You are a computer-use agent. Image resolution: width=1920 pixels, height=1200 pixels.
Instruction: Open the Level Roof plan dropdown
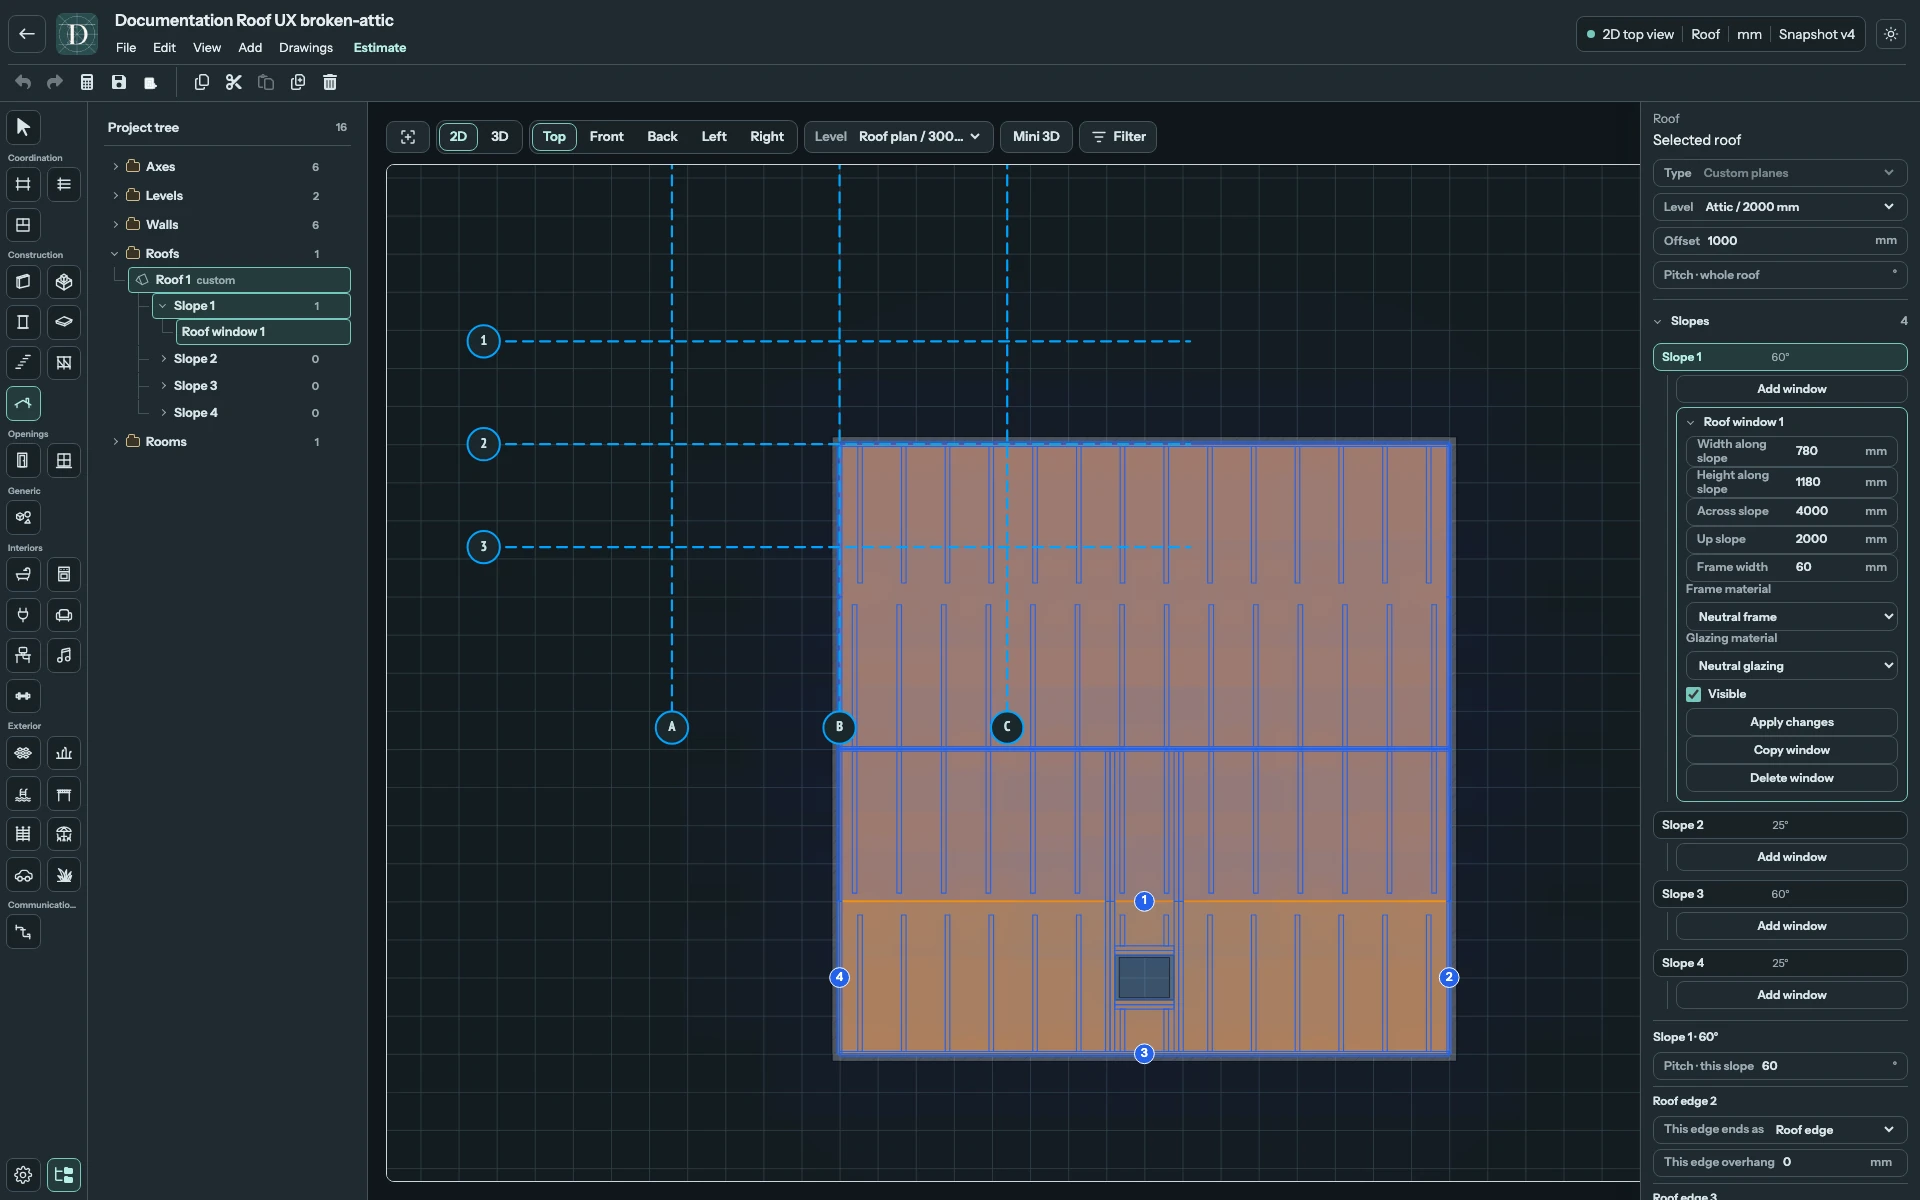pos(898,137)
